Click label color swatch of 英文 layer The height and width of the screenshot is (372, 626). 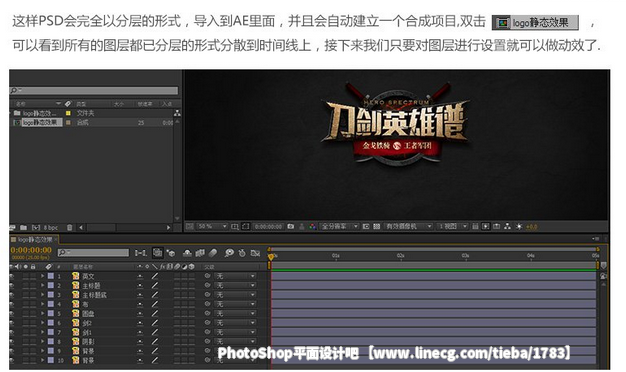point(51,276)
